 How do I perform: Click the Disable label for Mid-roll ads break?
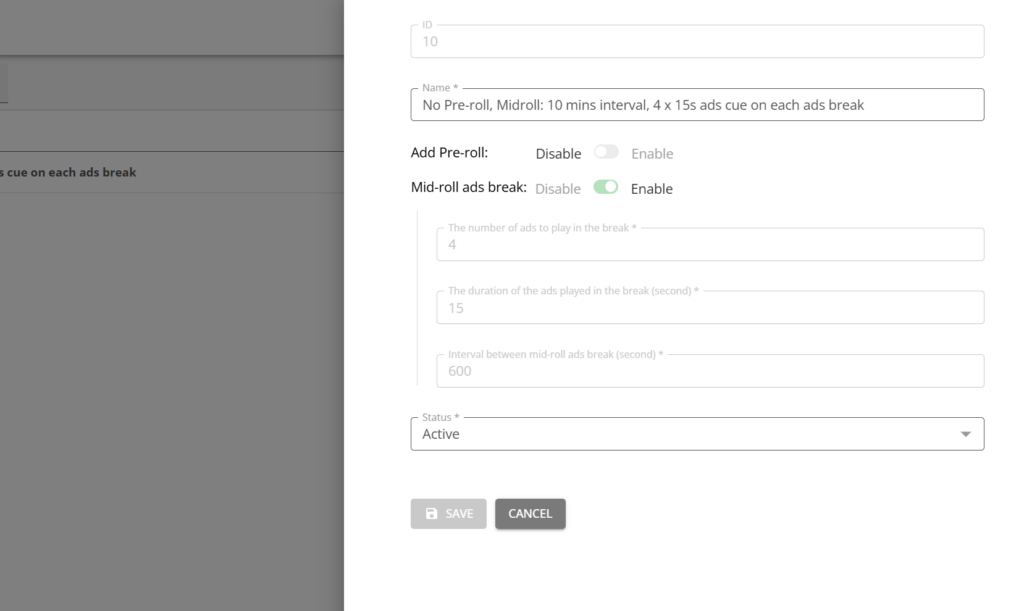[558, 189]
